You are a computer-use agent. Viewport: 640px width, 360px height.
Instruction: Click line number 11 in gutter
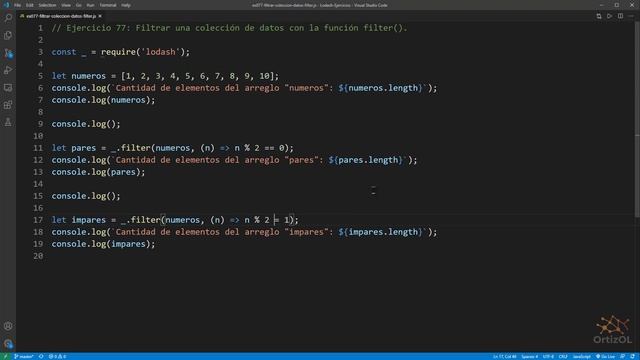(38, 148)
